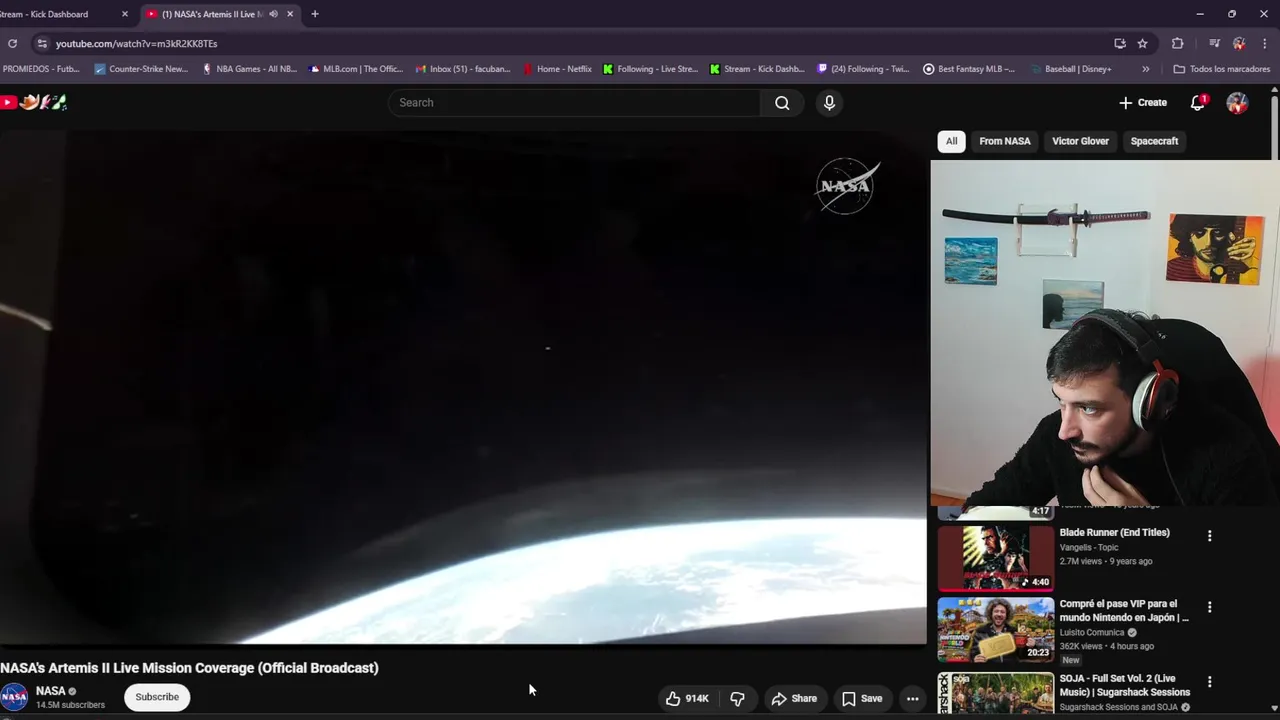Subscribe to the NASA channel
Image resolution: width=1280 pixels, height=720 pixels.
(157, 697)
